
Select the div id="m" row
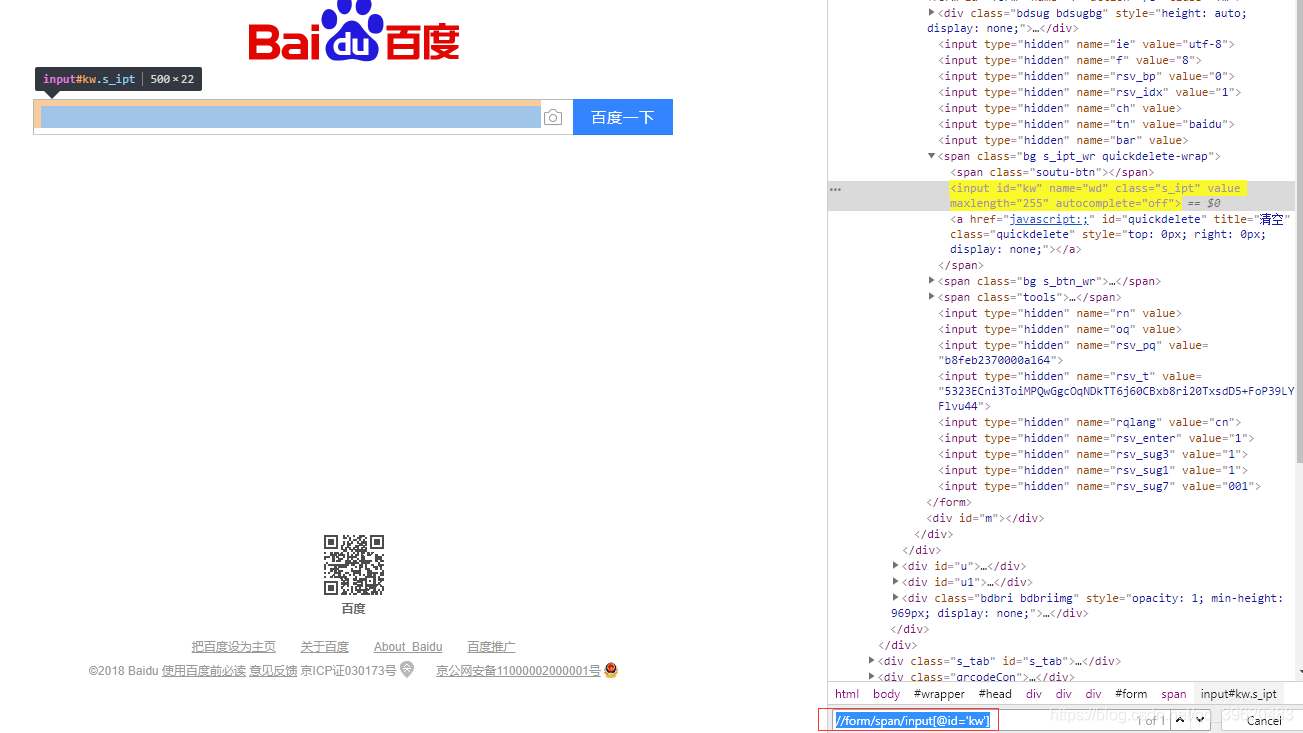coord(986,518)
